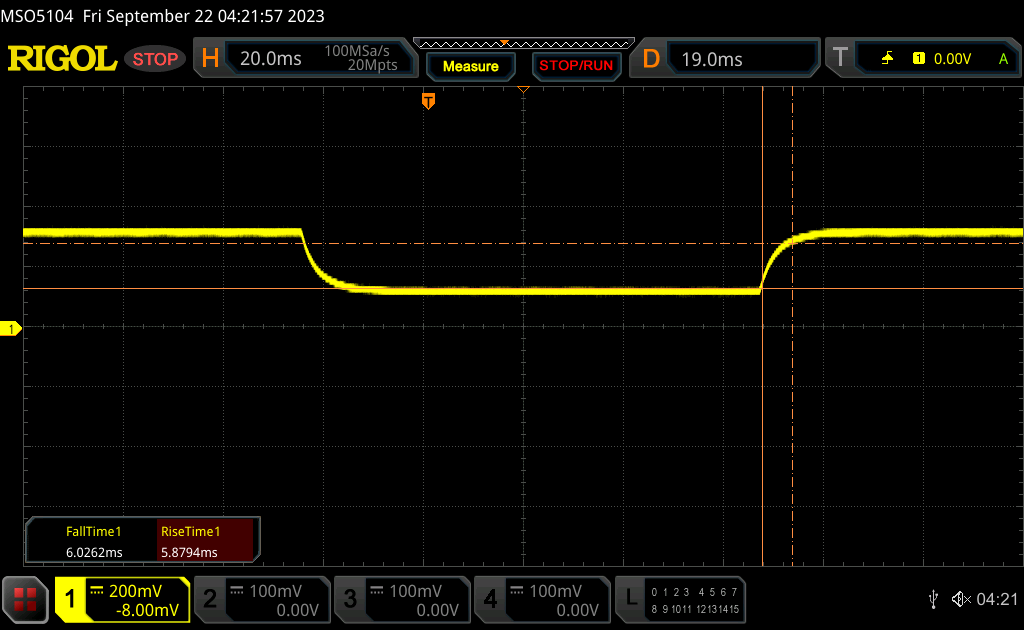Select the orange trigger position T marker
This screenshot has height=630, width=1024.
point(428,101)
